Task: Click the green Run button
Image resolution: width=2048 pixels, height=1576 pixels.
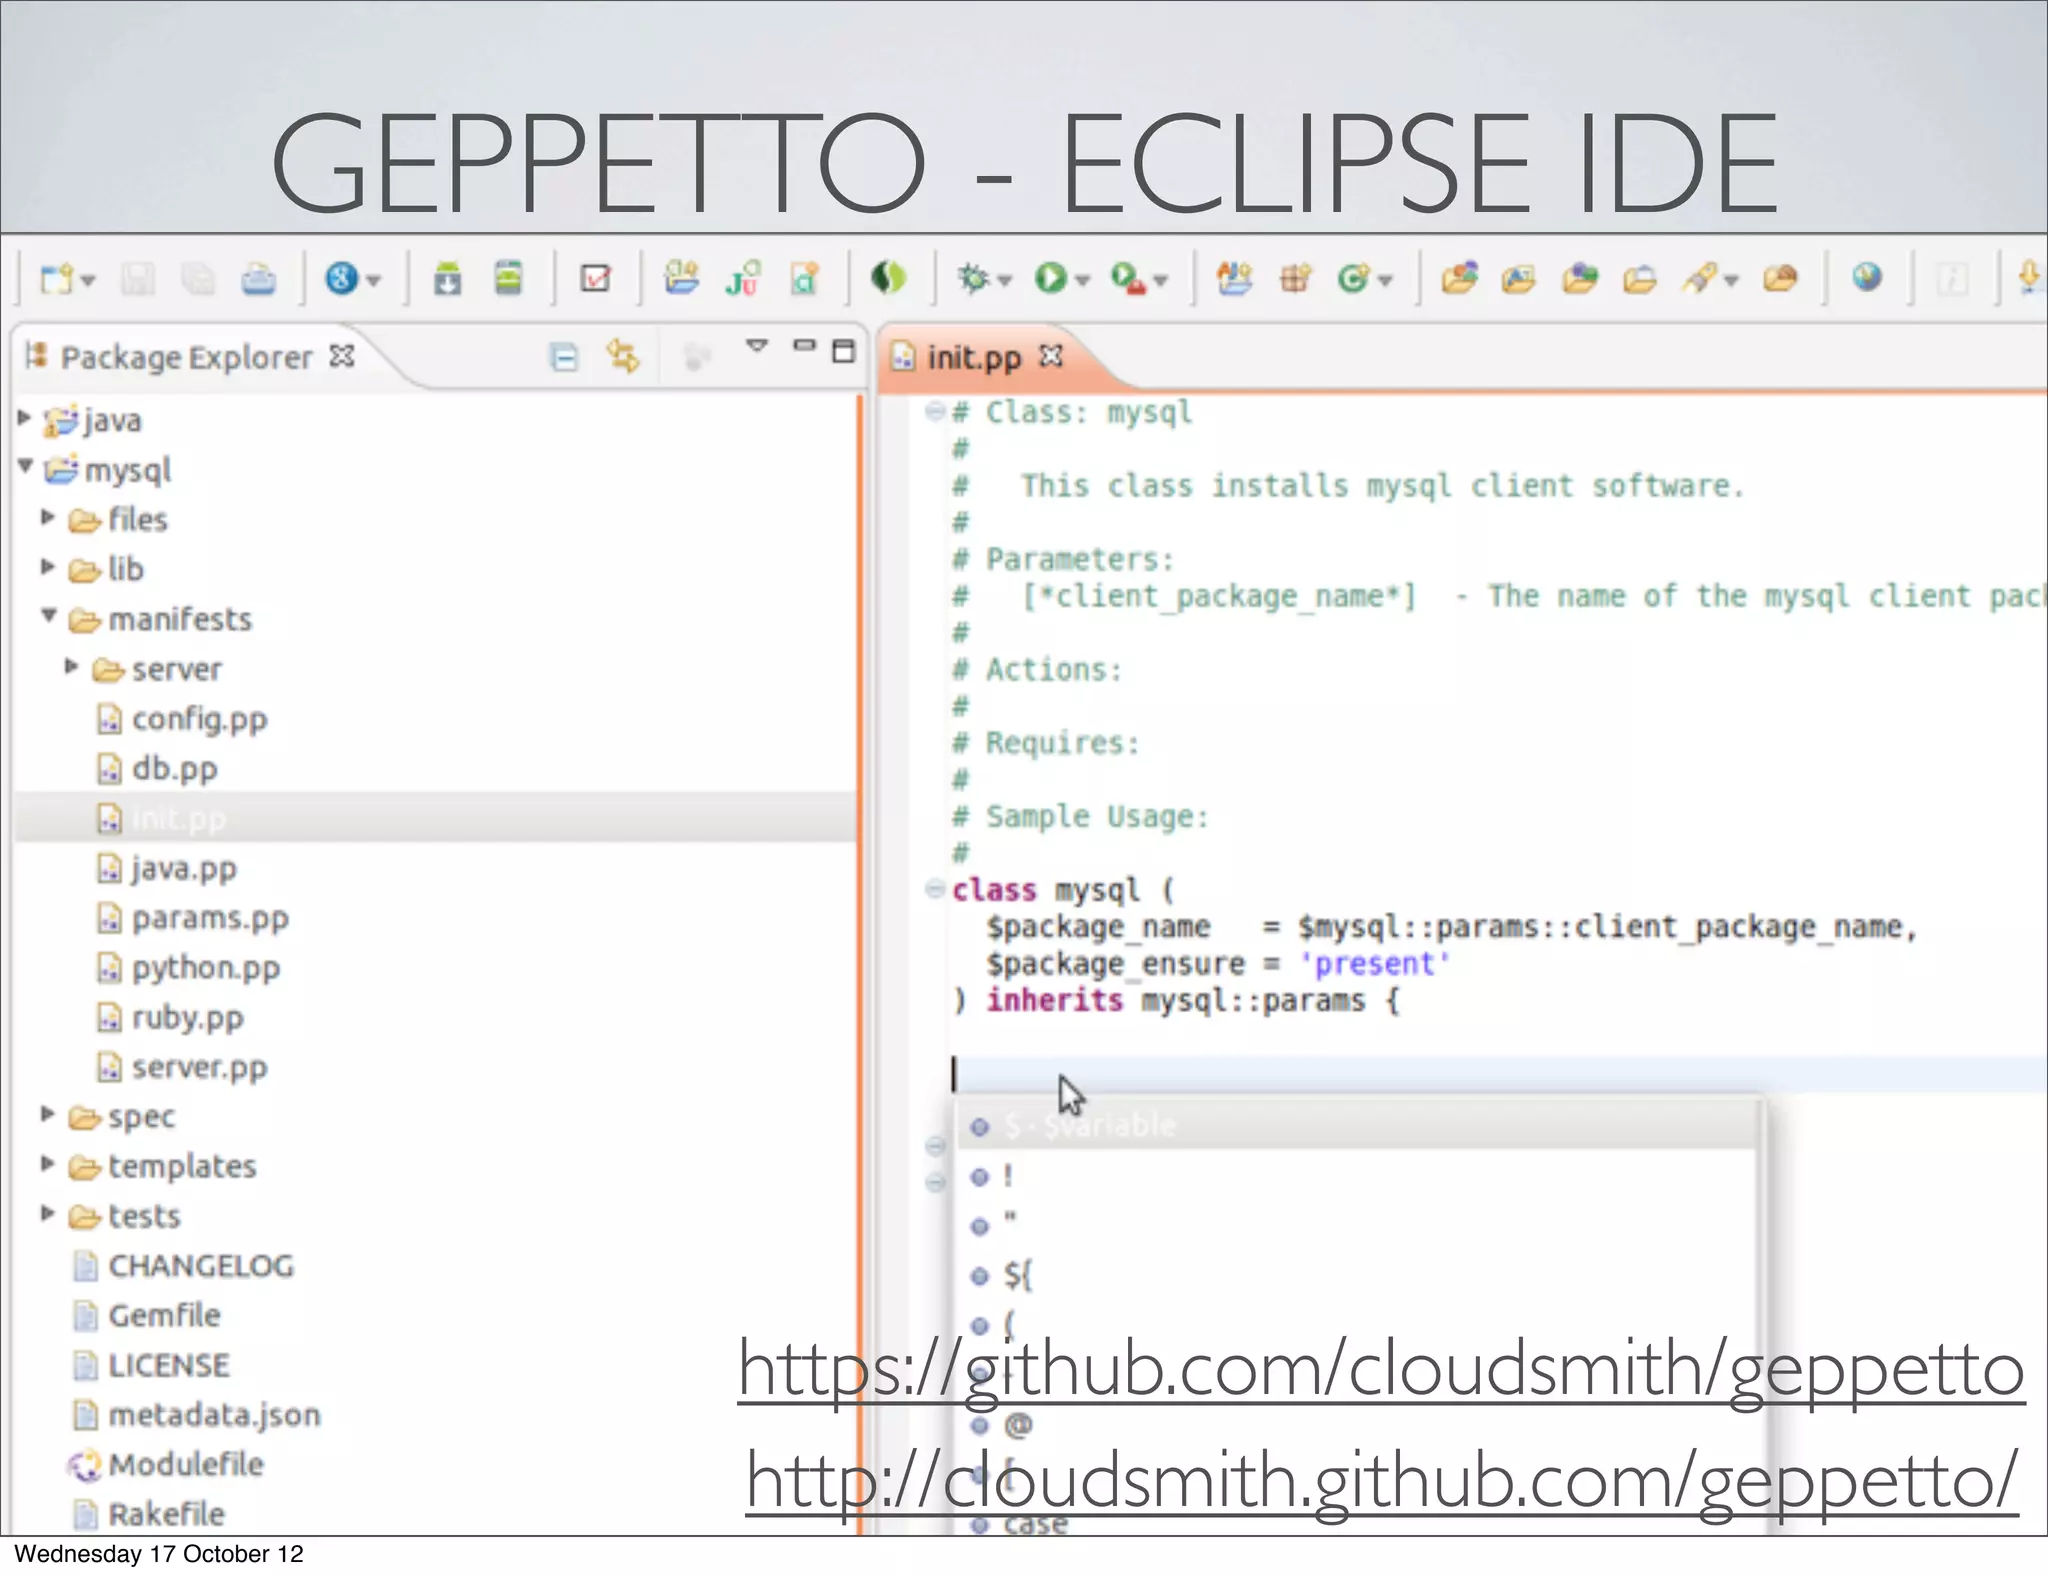Action: click(x=1050, y=278)
